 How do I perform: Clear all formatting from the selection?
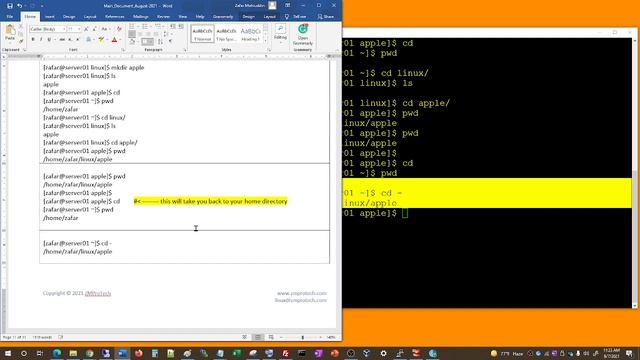coord(119,29)
